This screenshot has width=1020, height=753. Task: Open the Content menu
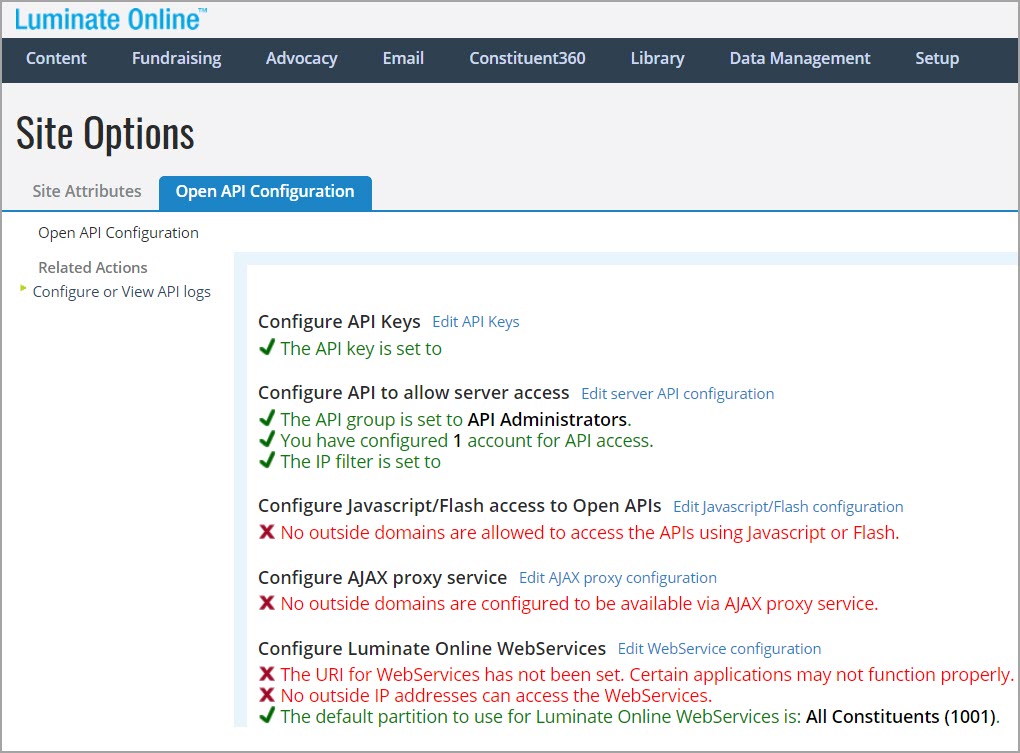click(x=56, y=59)
